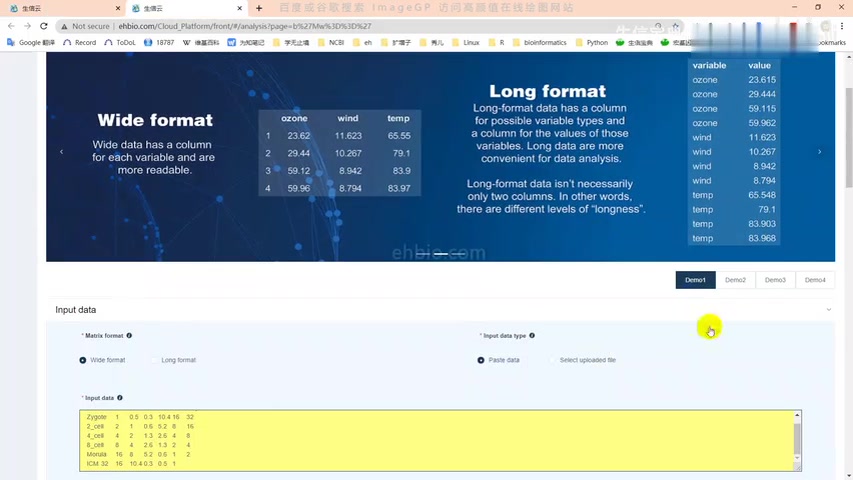Open a new browser tab with plus icon

pos(259,8)
